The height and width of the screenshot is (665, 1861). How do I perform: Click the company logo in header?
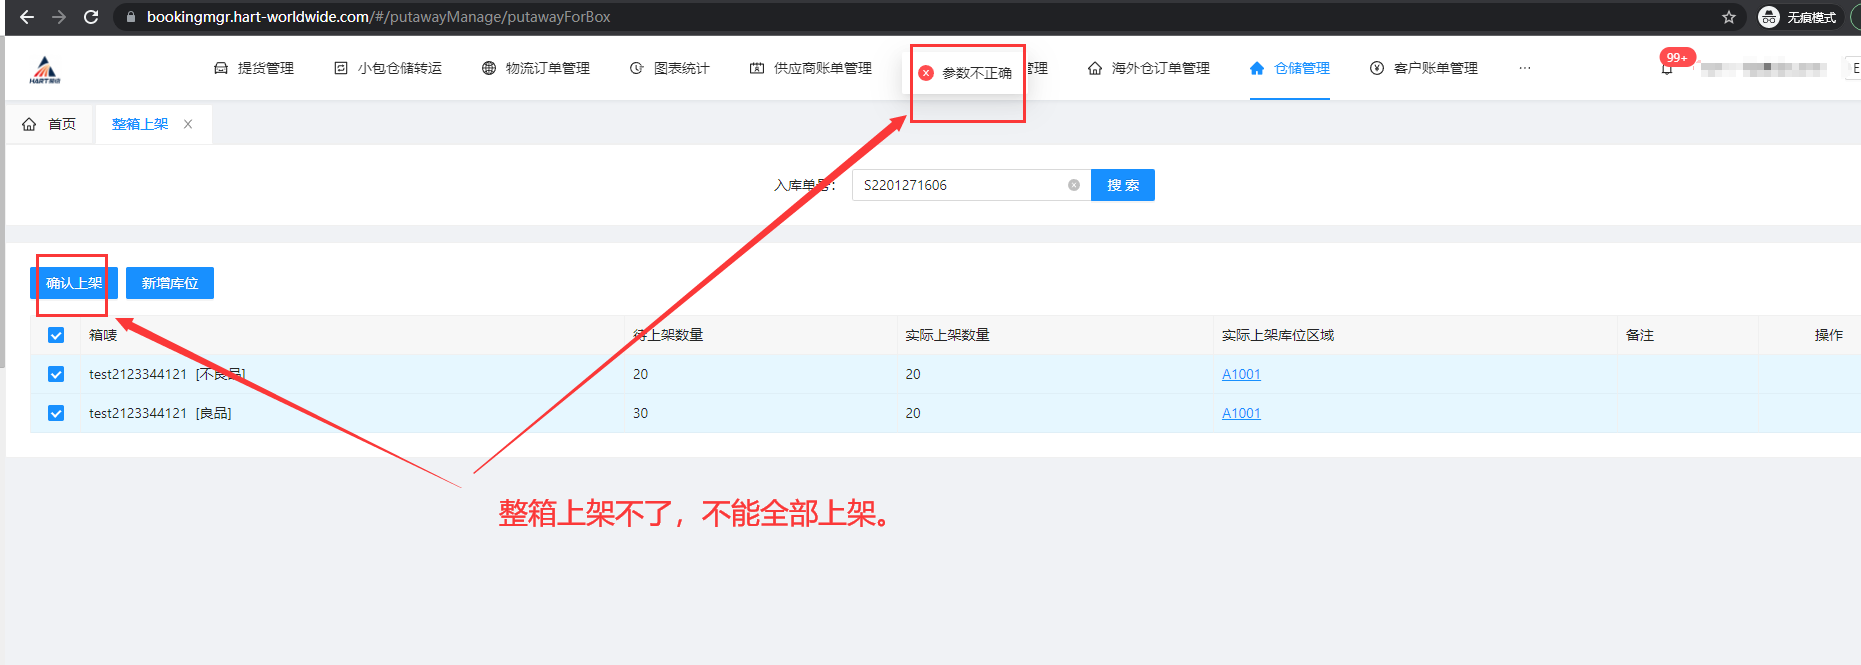[44, 69]
